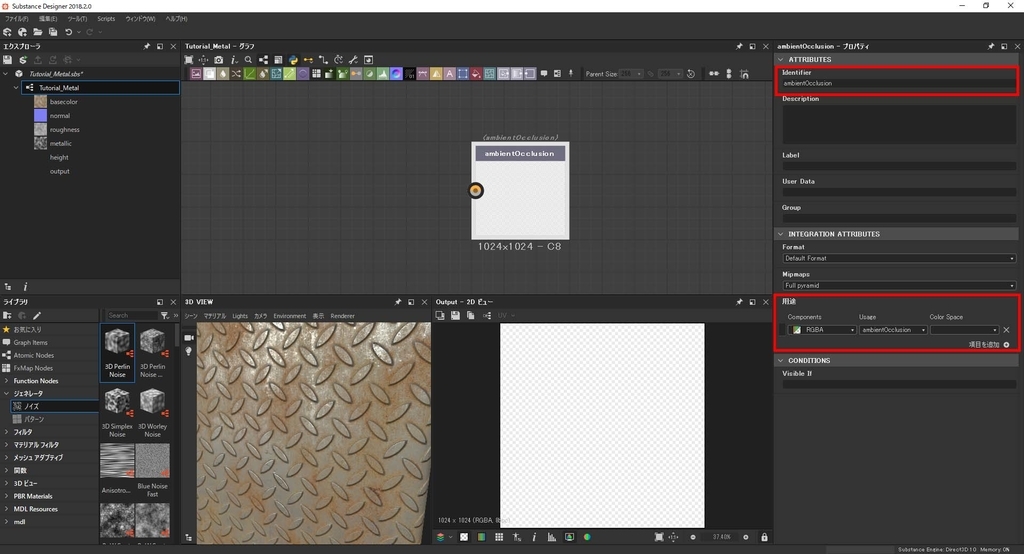The width and height of the screenshot is (1024, 554).
Task: Click the camera icon in 3D View
Action: click(x=188, y=337)
